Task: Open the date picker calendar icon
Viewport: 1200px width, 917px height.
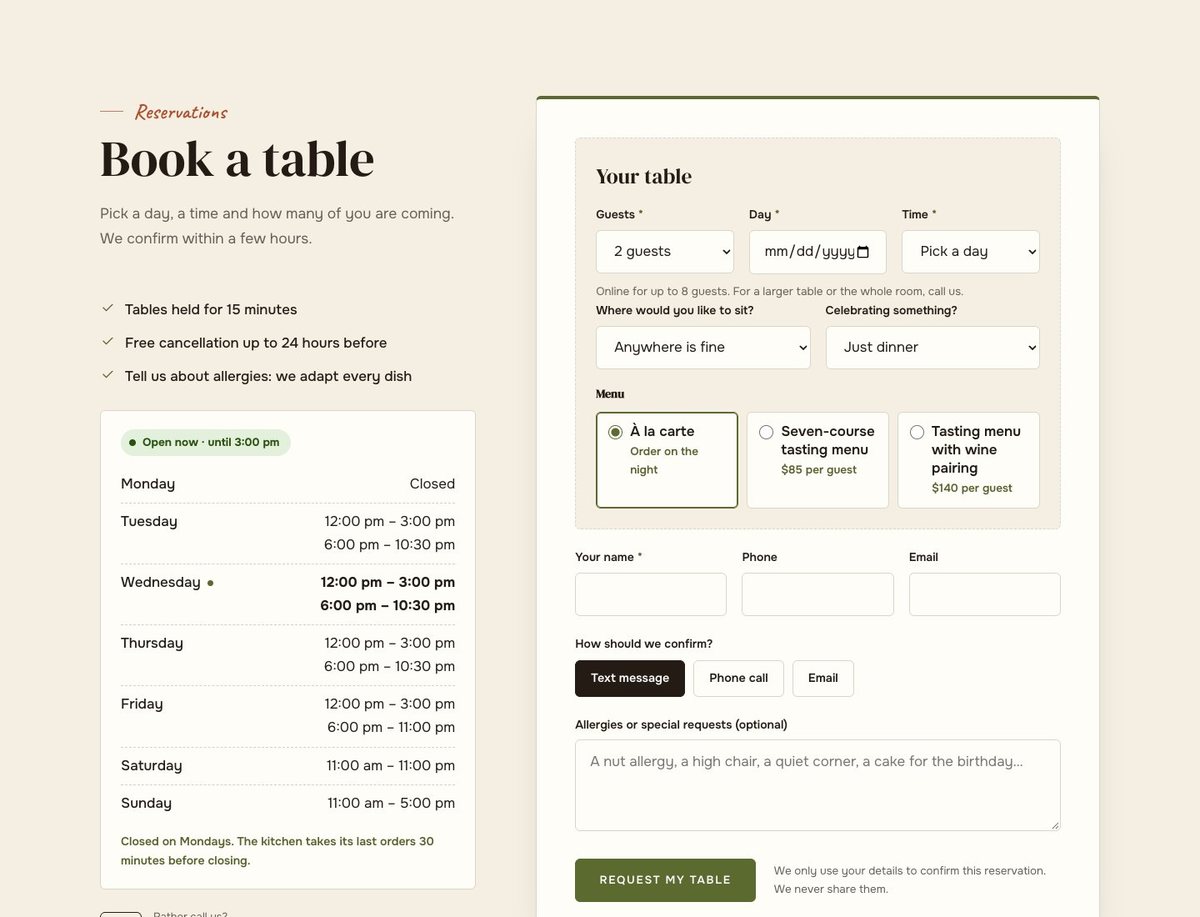Action: [864, 252]
